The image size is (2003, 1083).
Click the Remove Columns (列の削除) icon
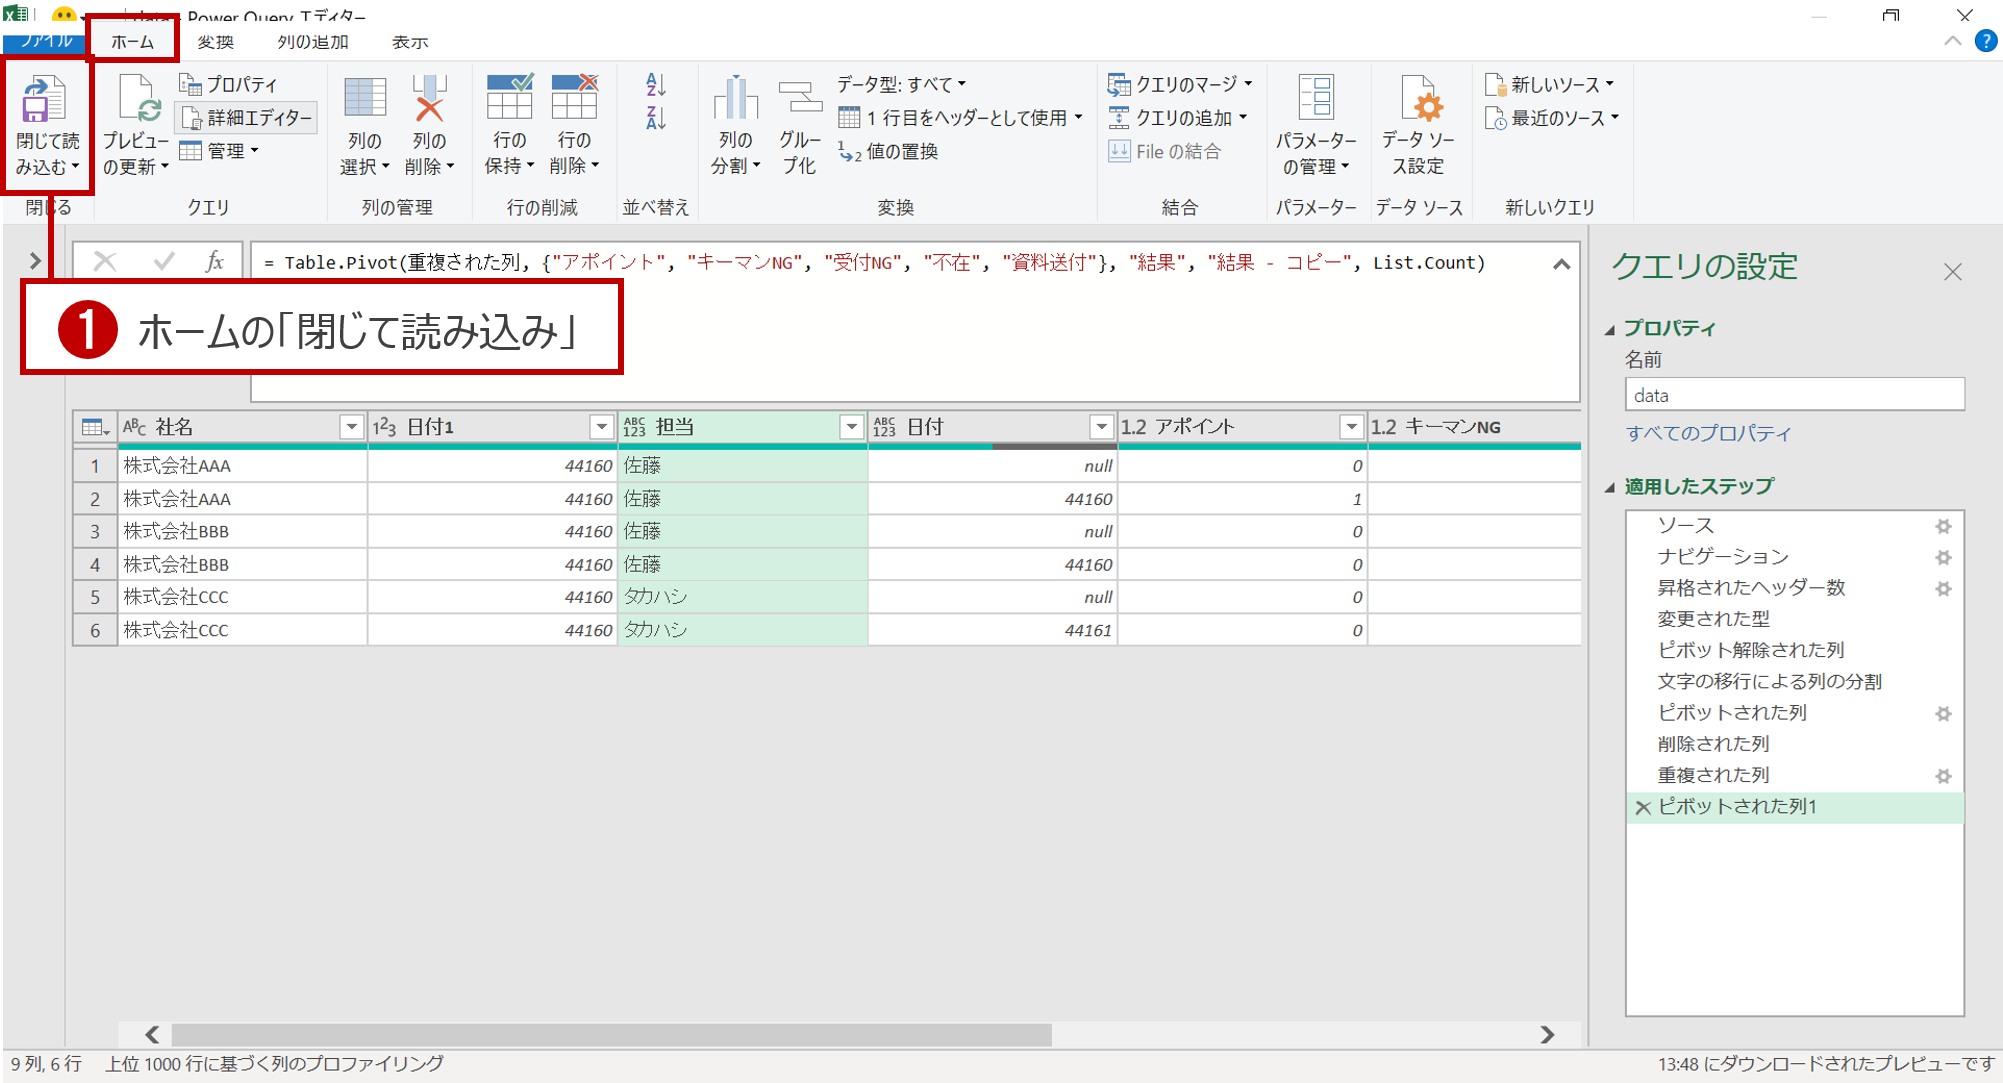pyautogui.click(x=429, y=100)
